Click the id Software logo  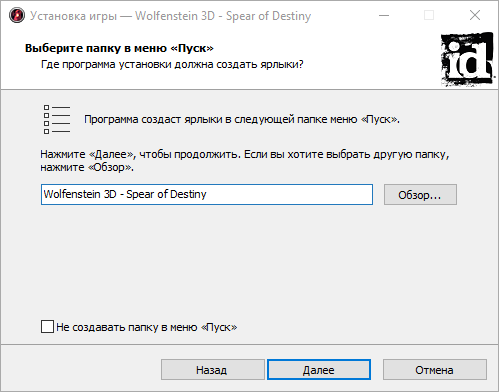click(467, 59)
